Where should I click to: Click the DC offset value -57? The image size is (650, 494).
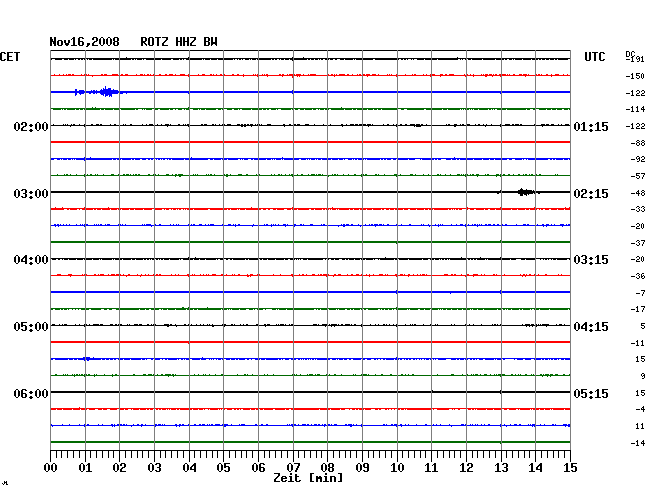pos(638,176)
